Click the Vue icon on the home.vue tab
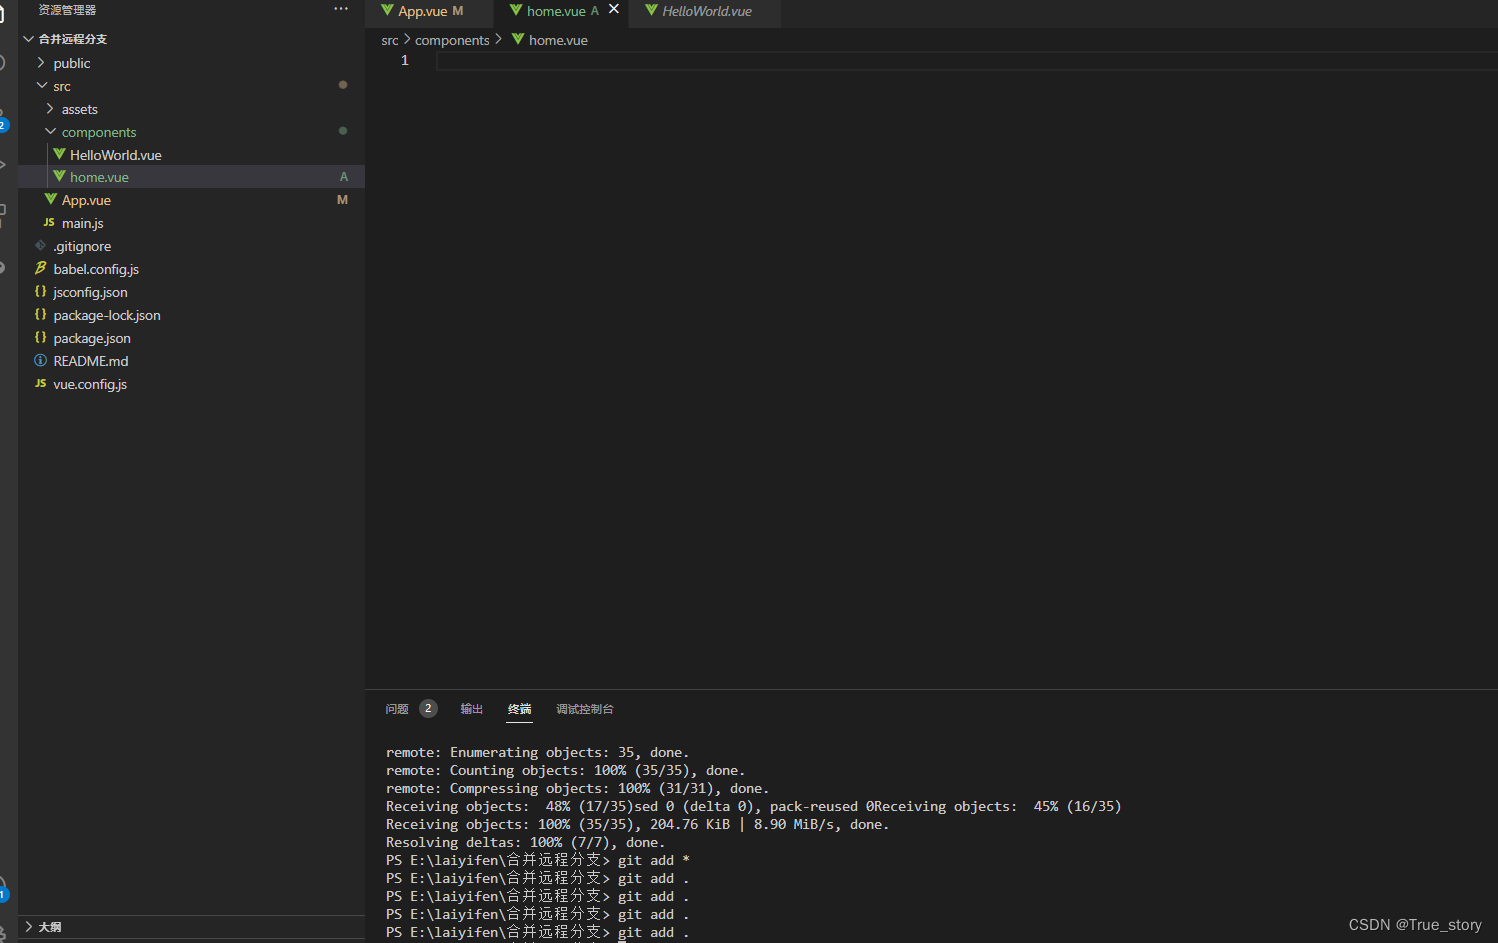This screenshot has height=943, width=1498. click(x=516, y=10)
